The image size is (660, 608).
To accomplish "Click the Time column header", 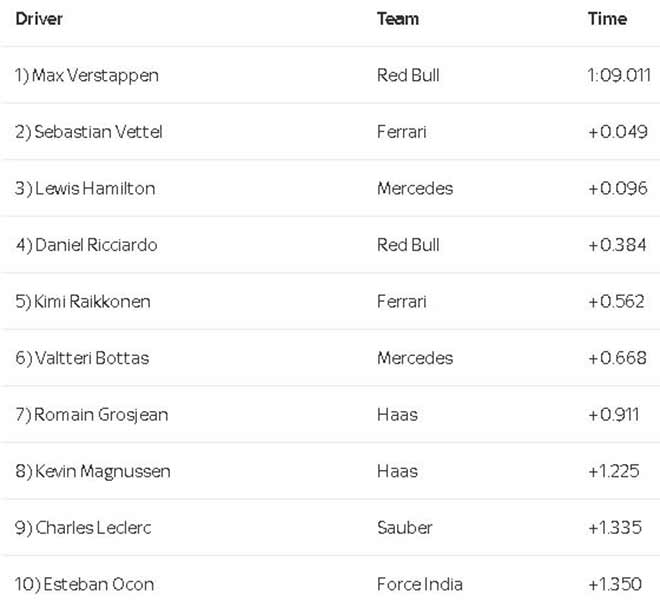I will point(607,19).
